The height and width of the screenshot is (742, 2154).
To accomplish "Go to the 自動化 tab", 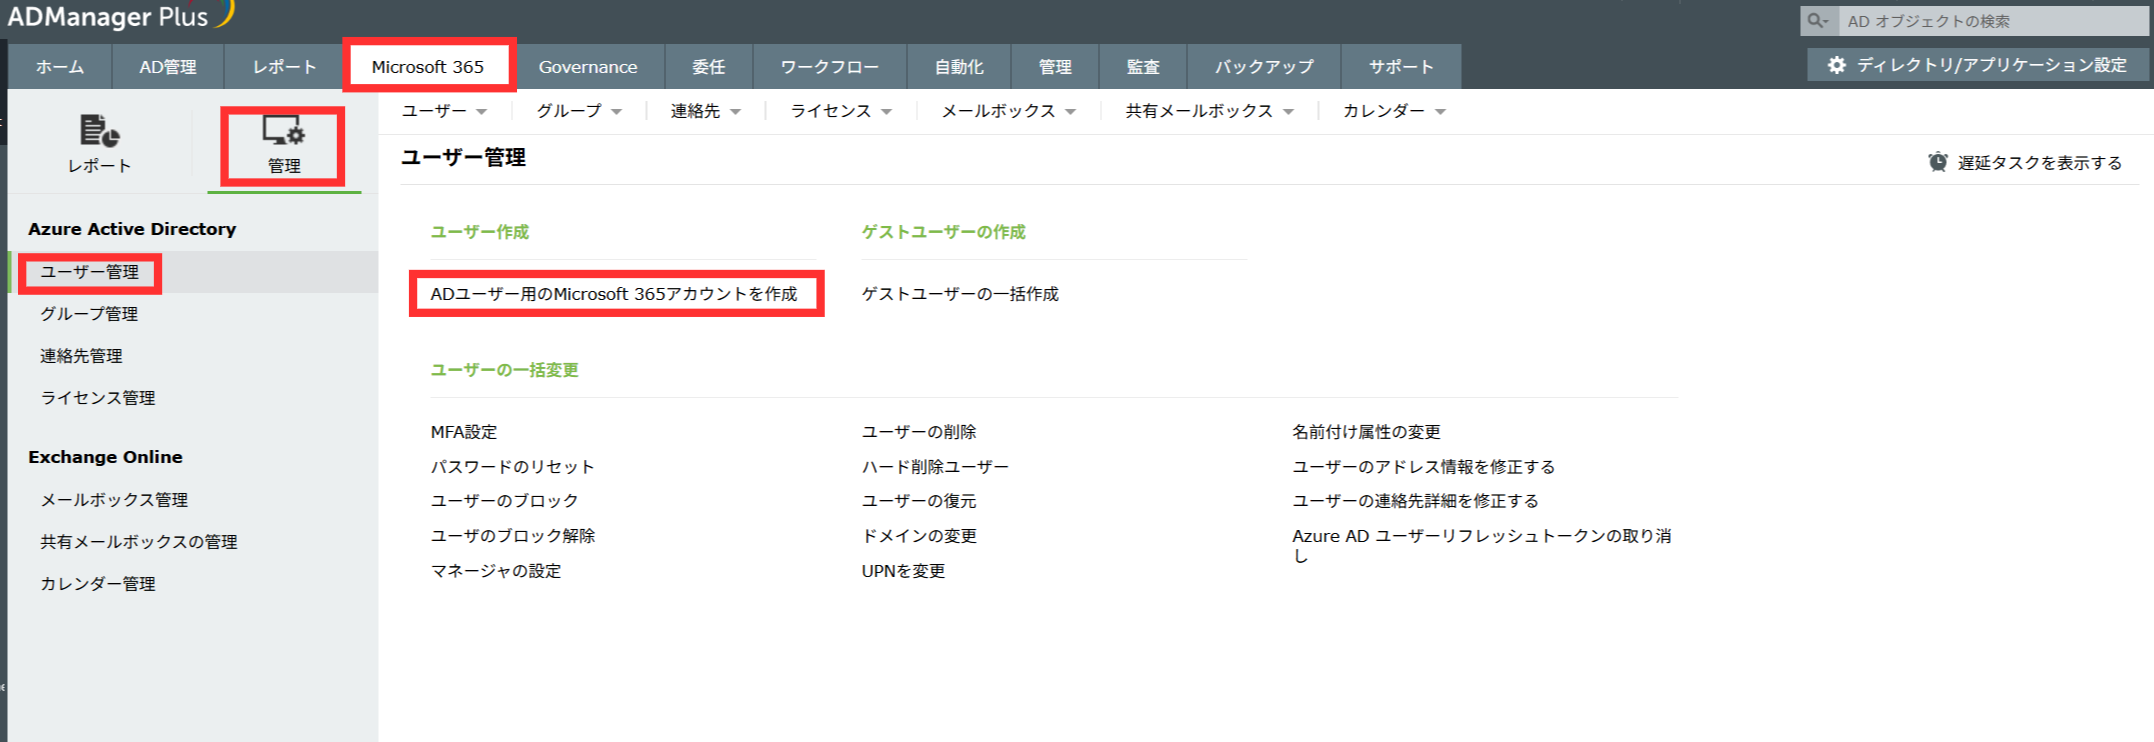I will point(959,67).
